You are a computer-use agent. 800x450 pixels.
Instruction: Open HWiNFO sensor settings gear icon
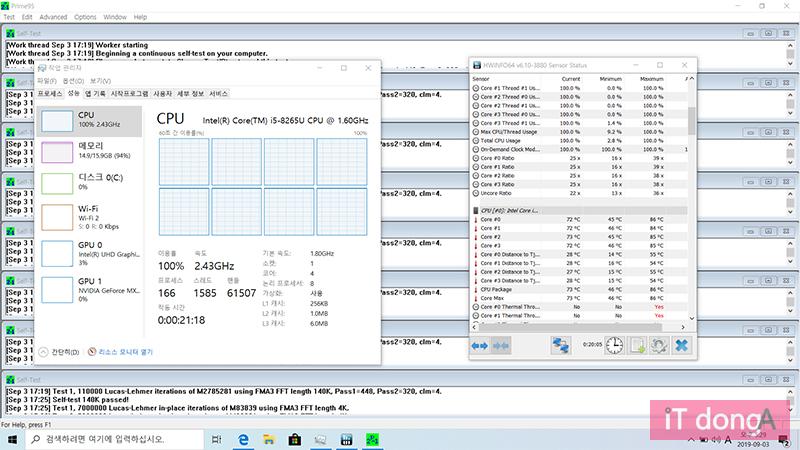pos(659,345)
